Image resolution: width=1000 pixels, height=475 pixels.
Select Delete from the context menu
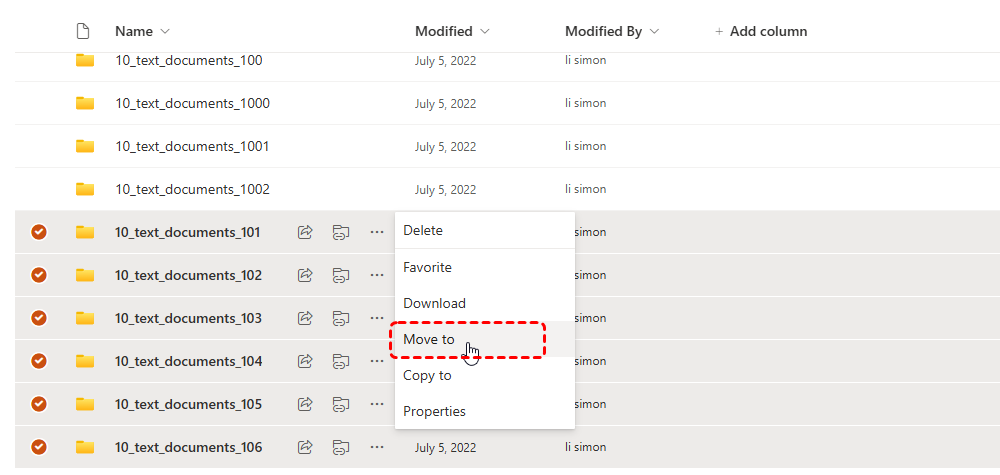point(423,230)
